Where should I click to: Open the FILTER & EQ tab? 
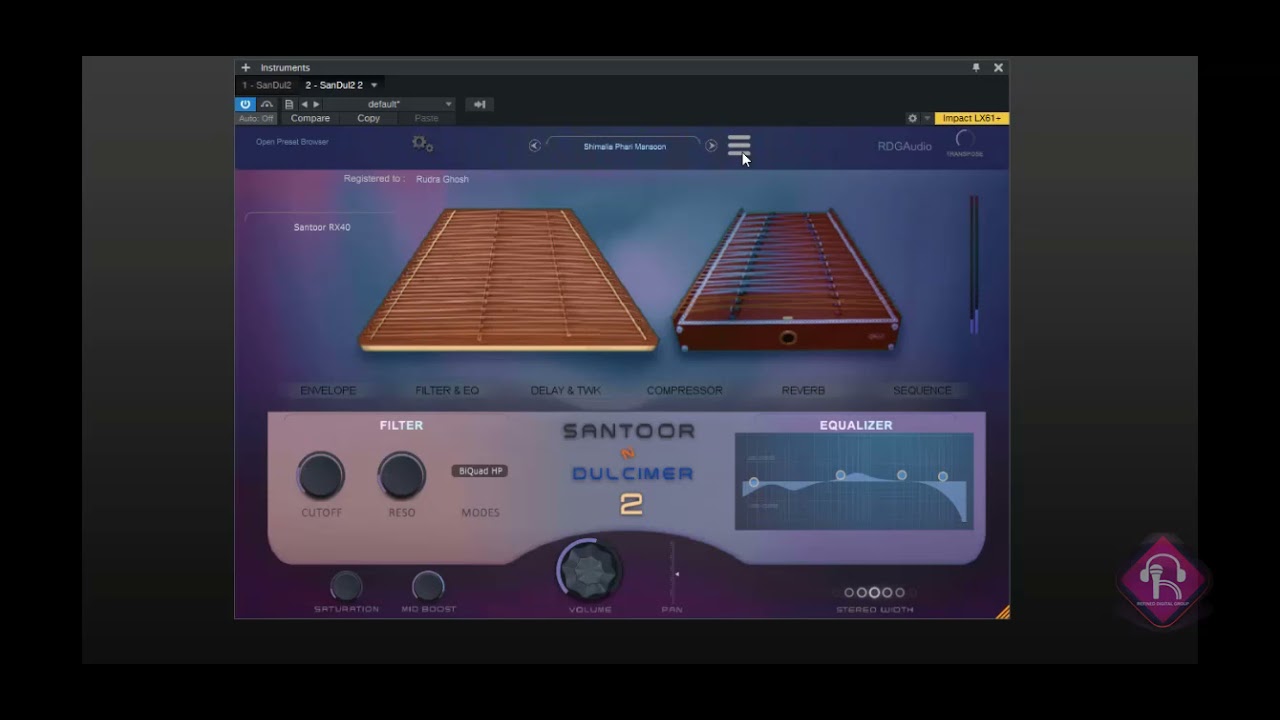click(447, 390)
